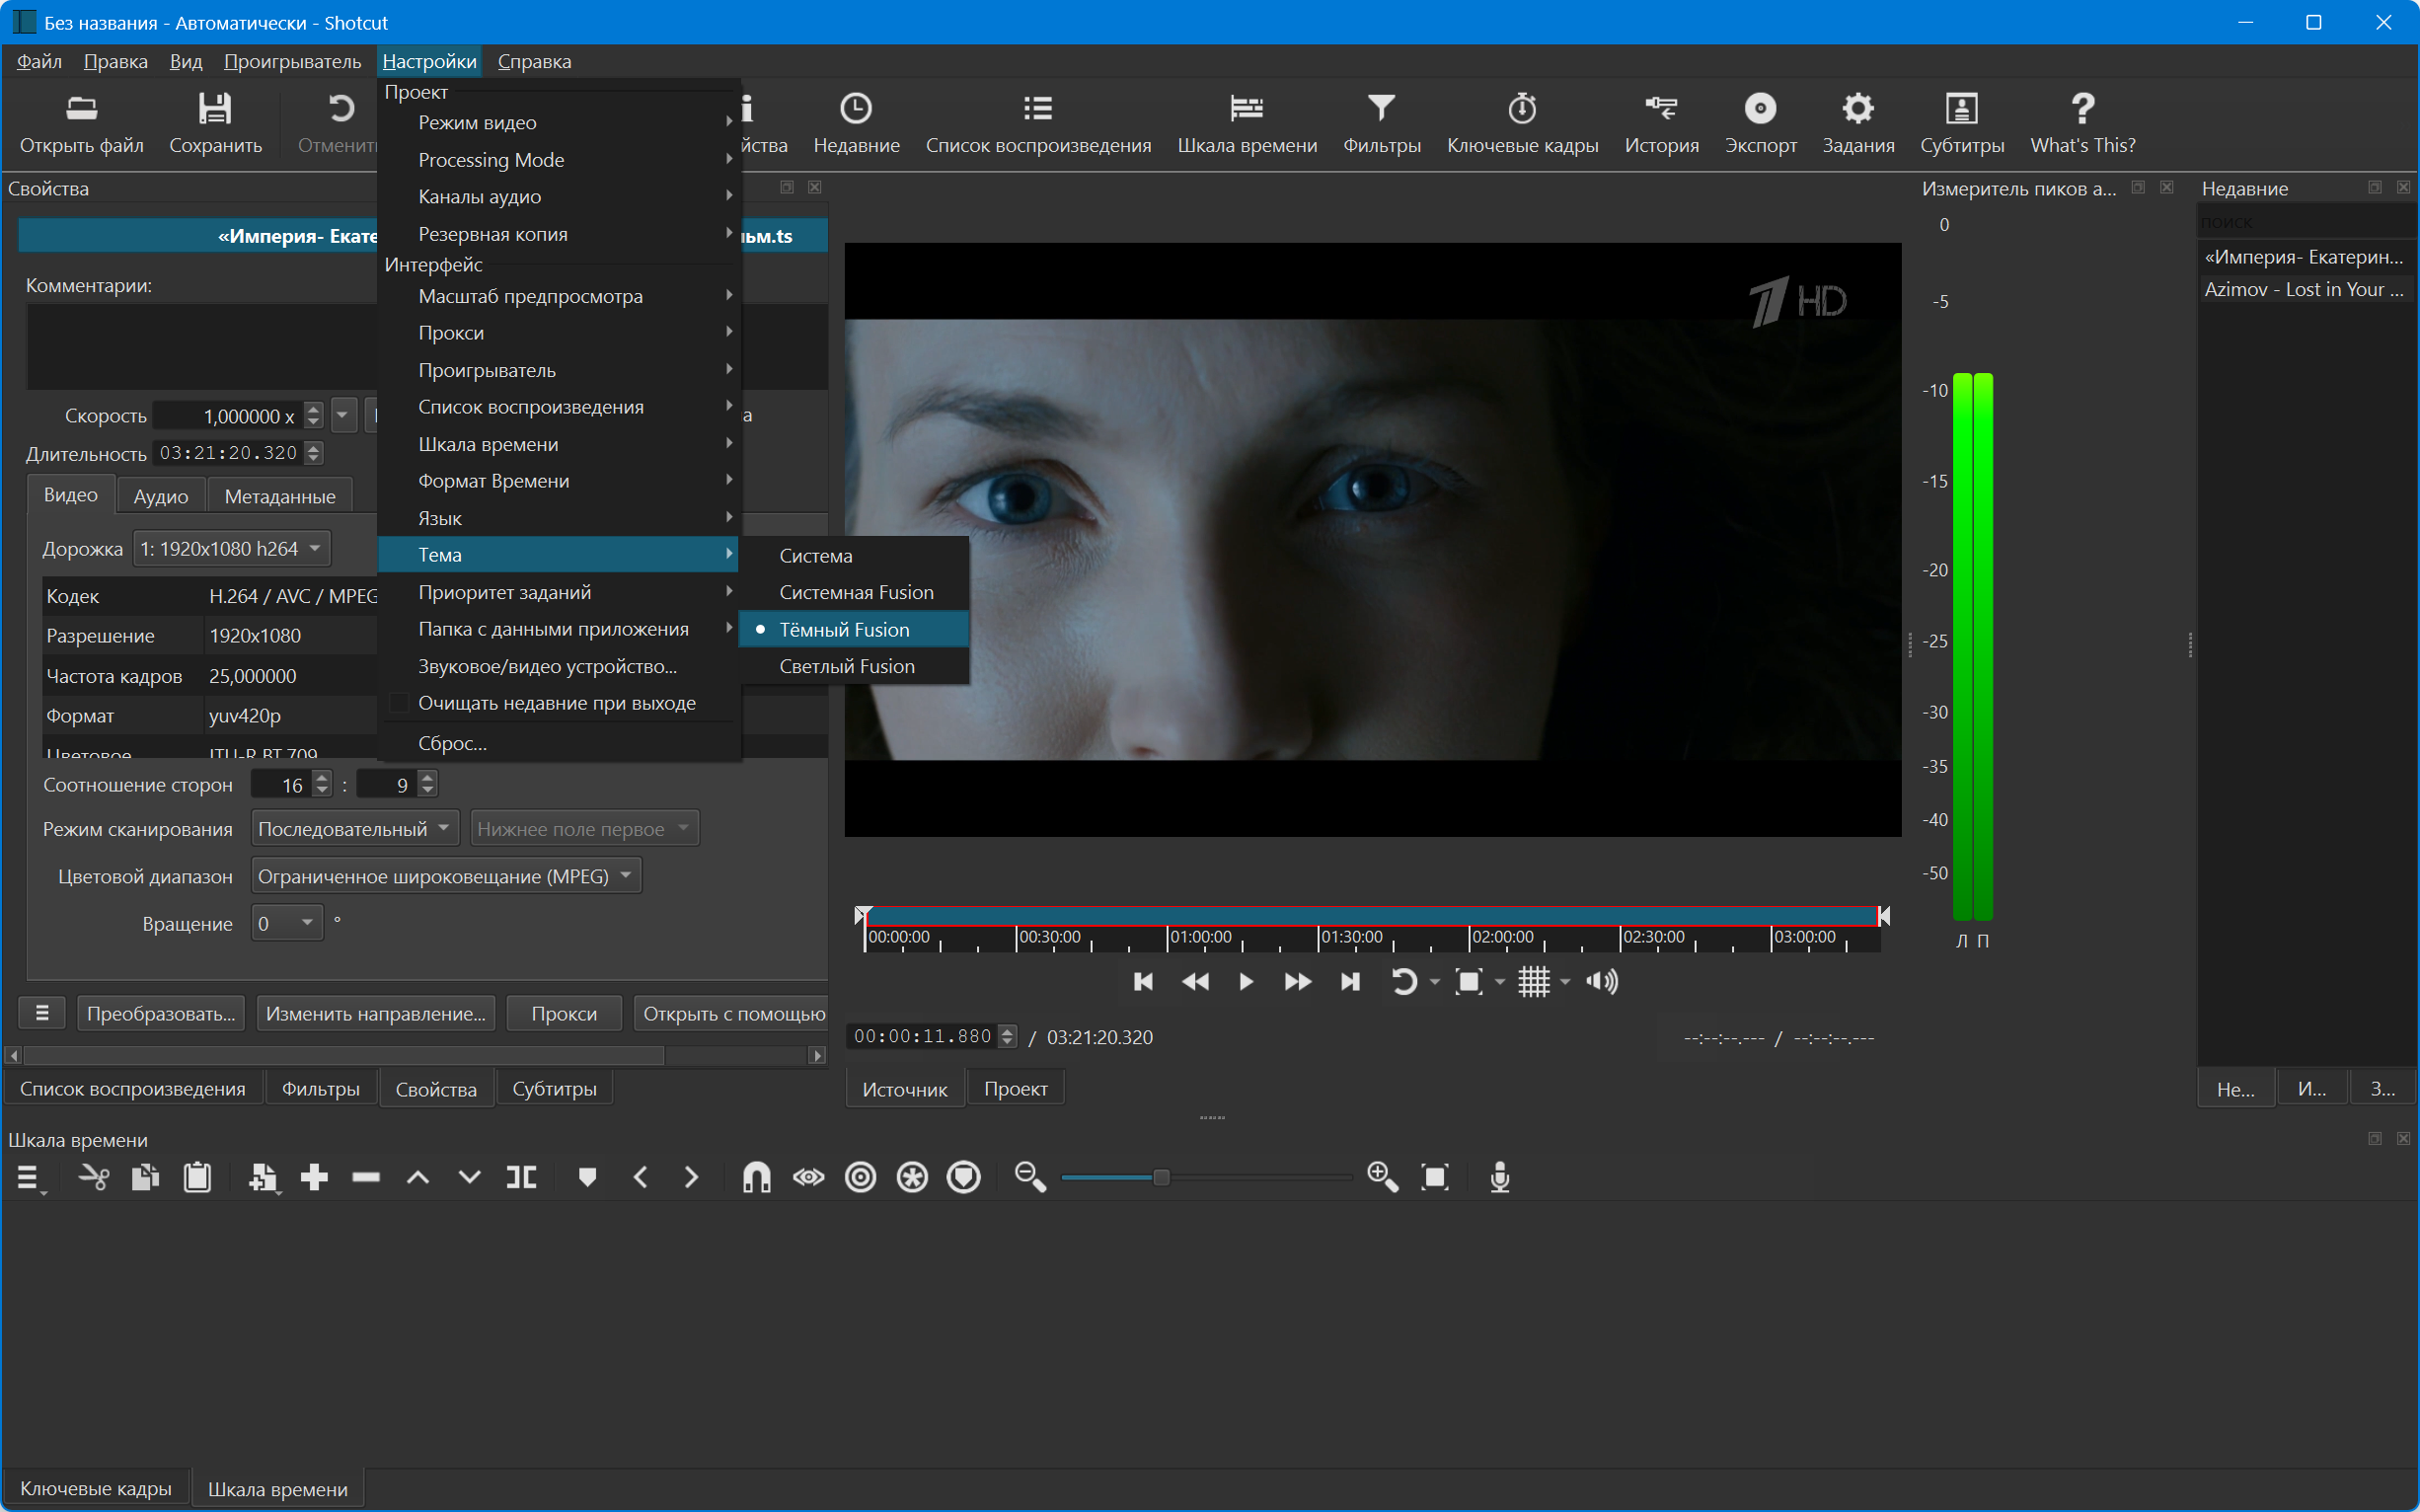Select the Светлый Fusion theme

click(846, 666)
